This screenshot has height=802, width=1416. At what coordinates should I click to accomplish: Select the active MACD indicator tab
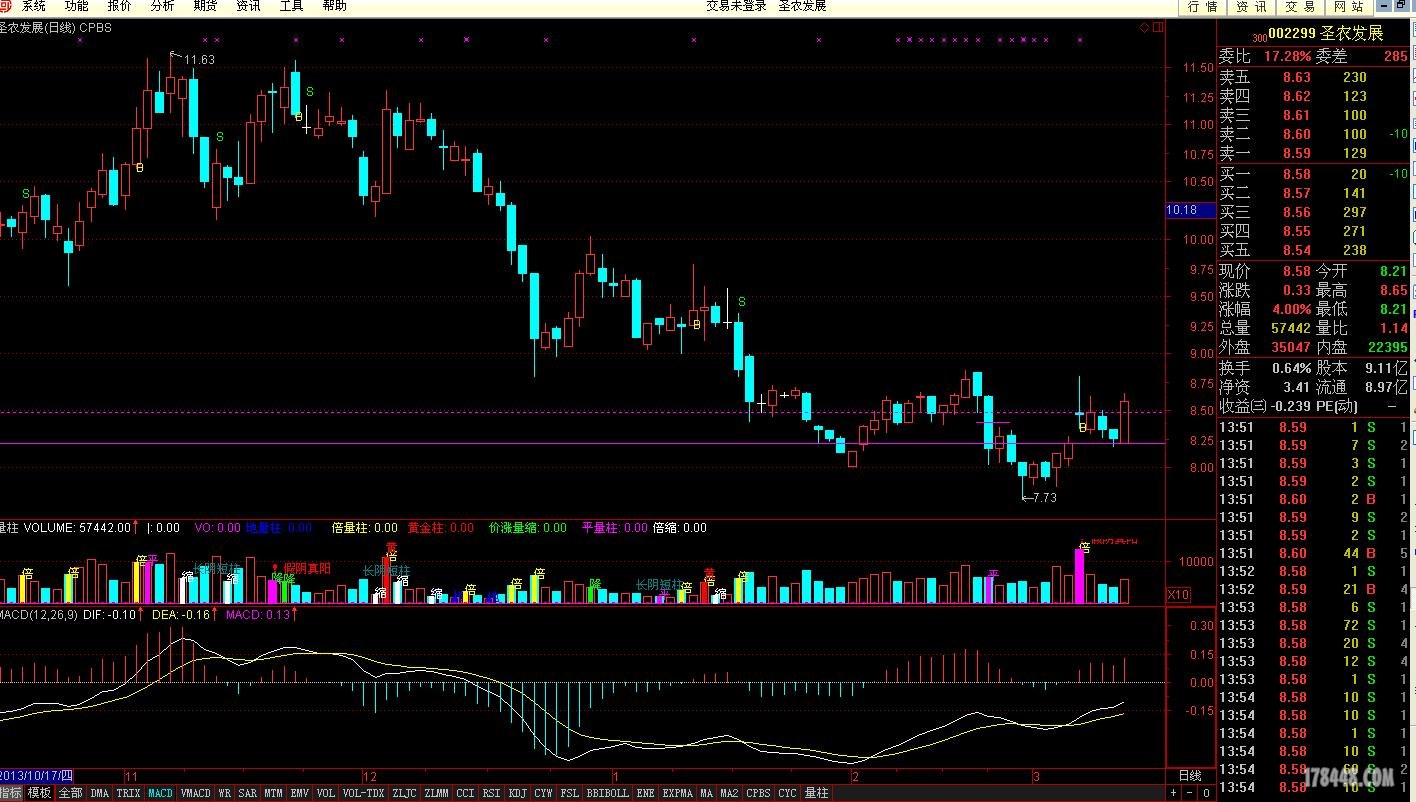tap(160, 793)
